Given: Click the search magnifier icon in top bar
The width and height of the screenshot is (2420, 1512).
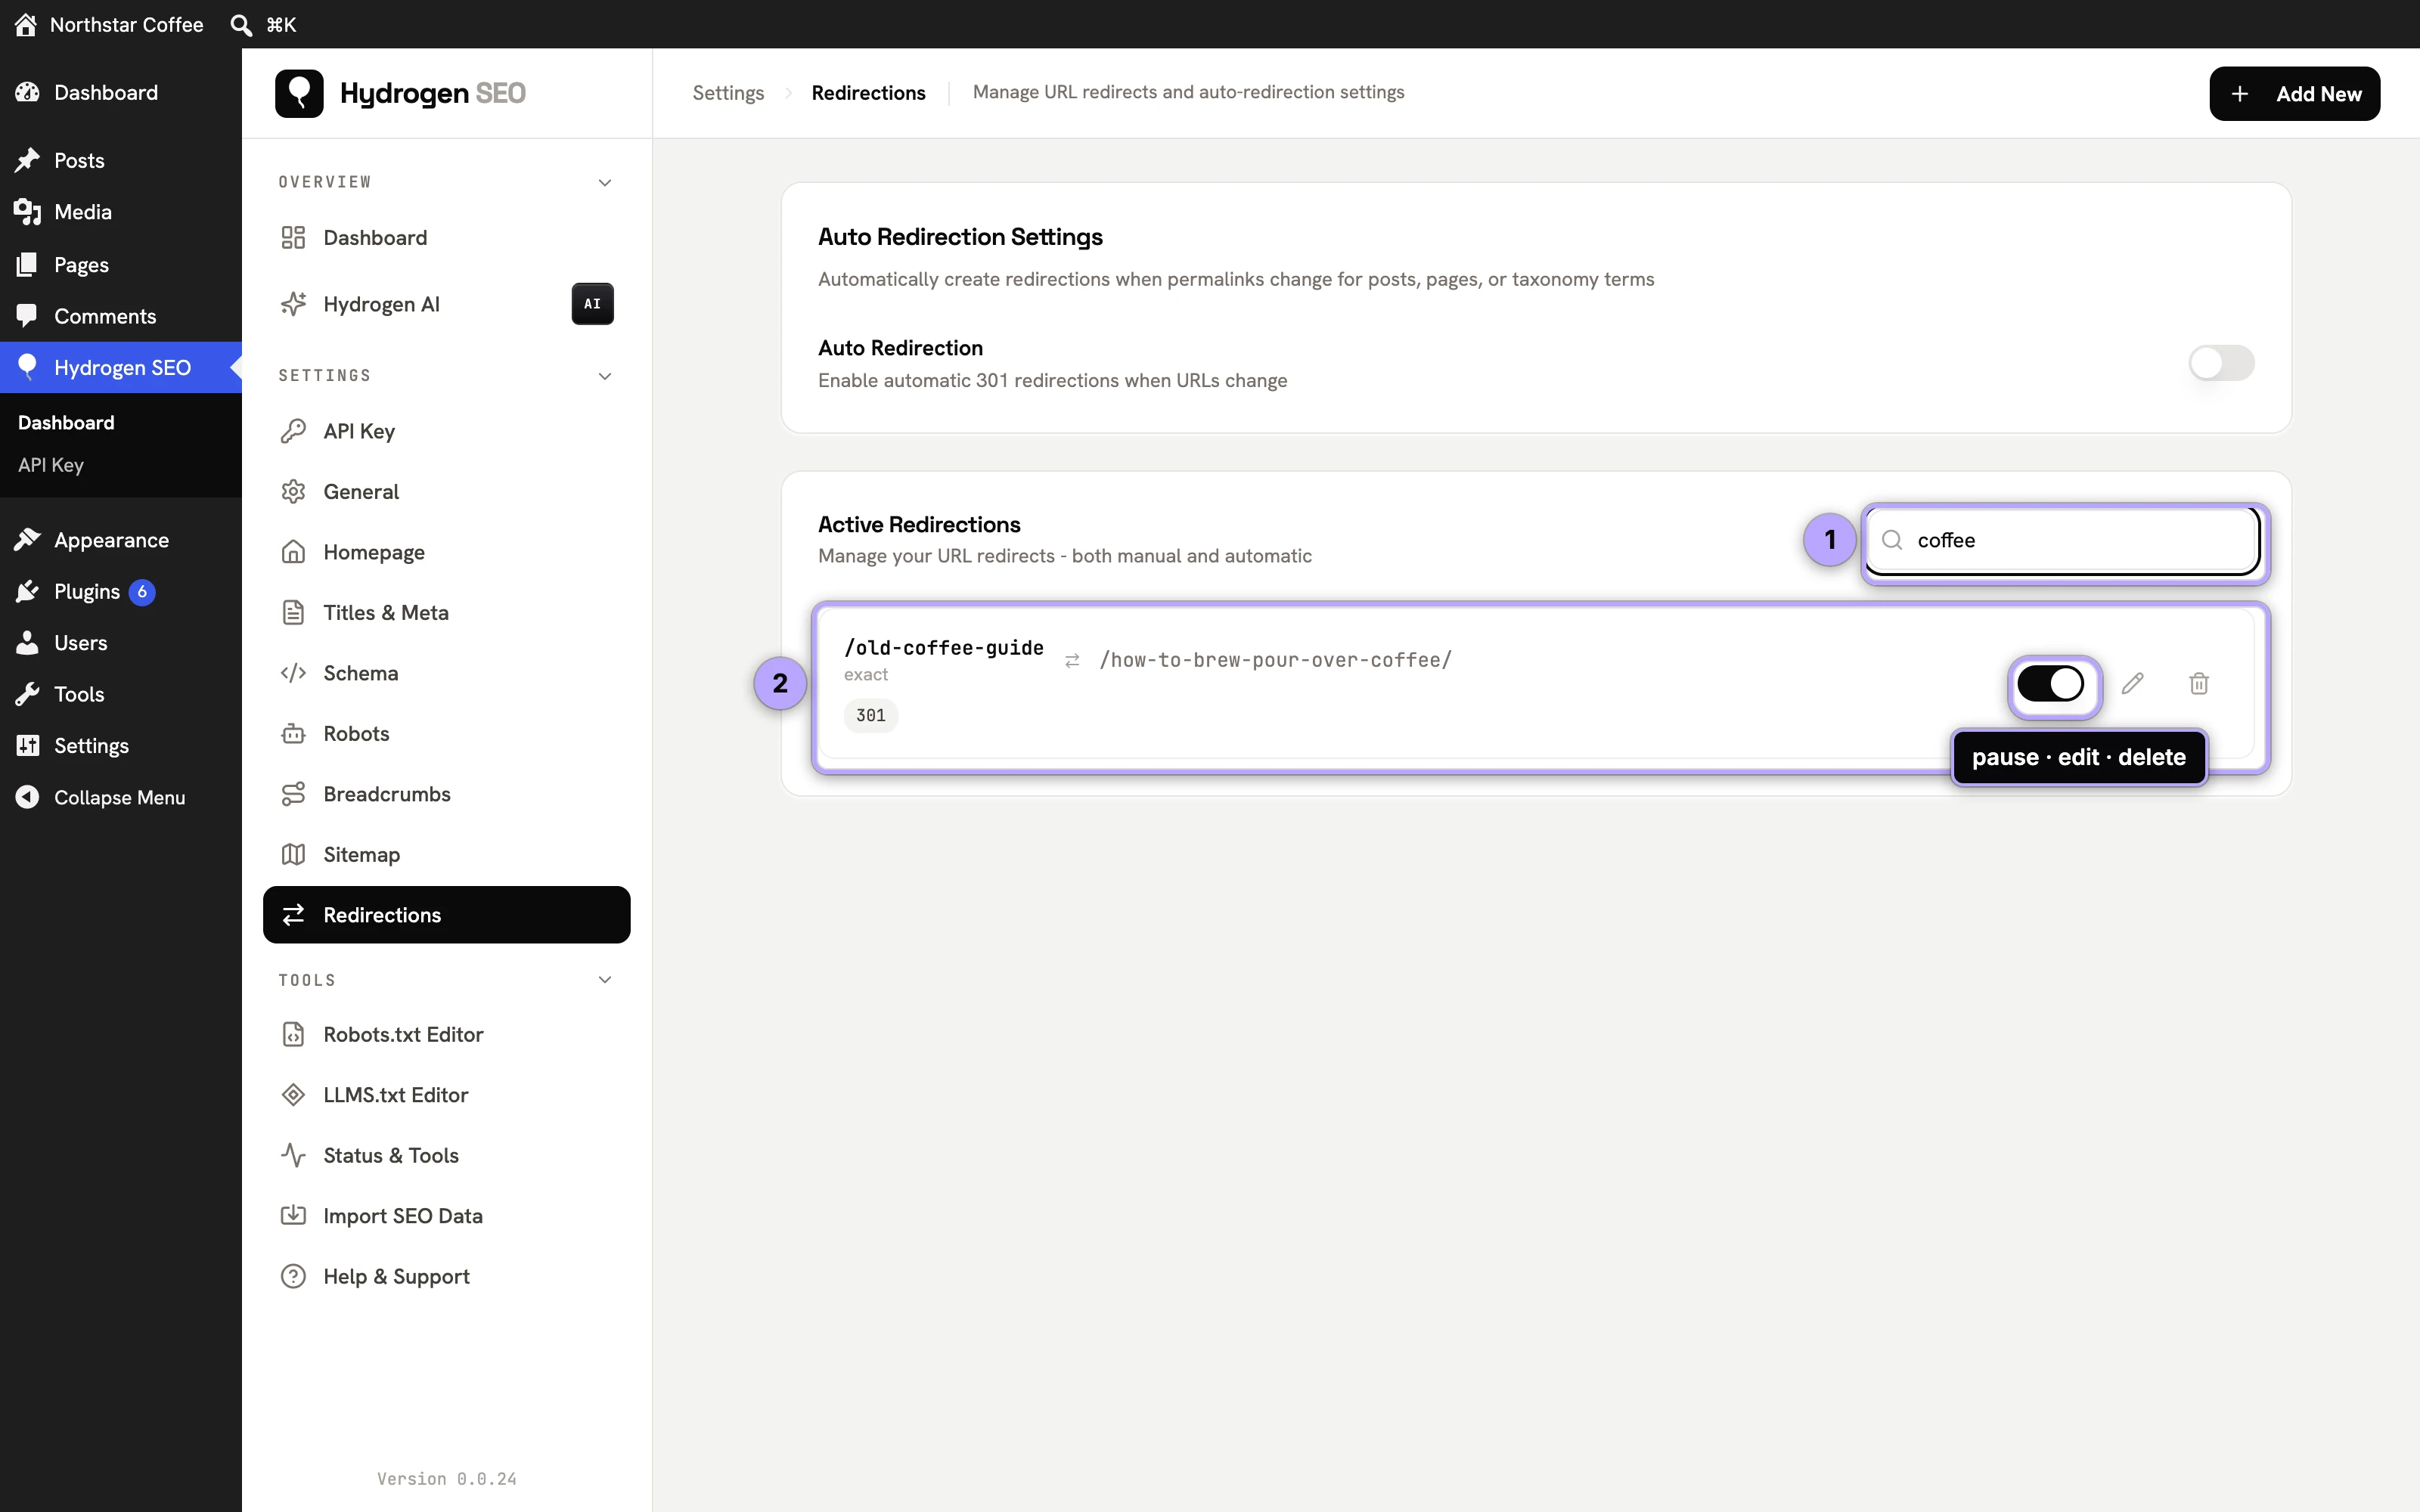Looking at the screenshot, I should click(240, 24).
